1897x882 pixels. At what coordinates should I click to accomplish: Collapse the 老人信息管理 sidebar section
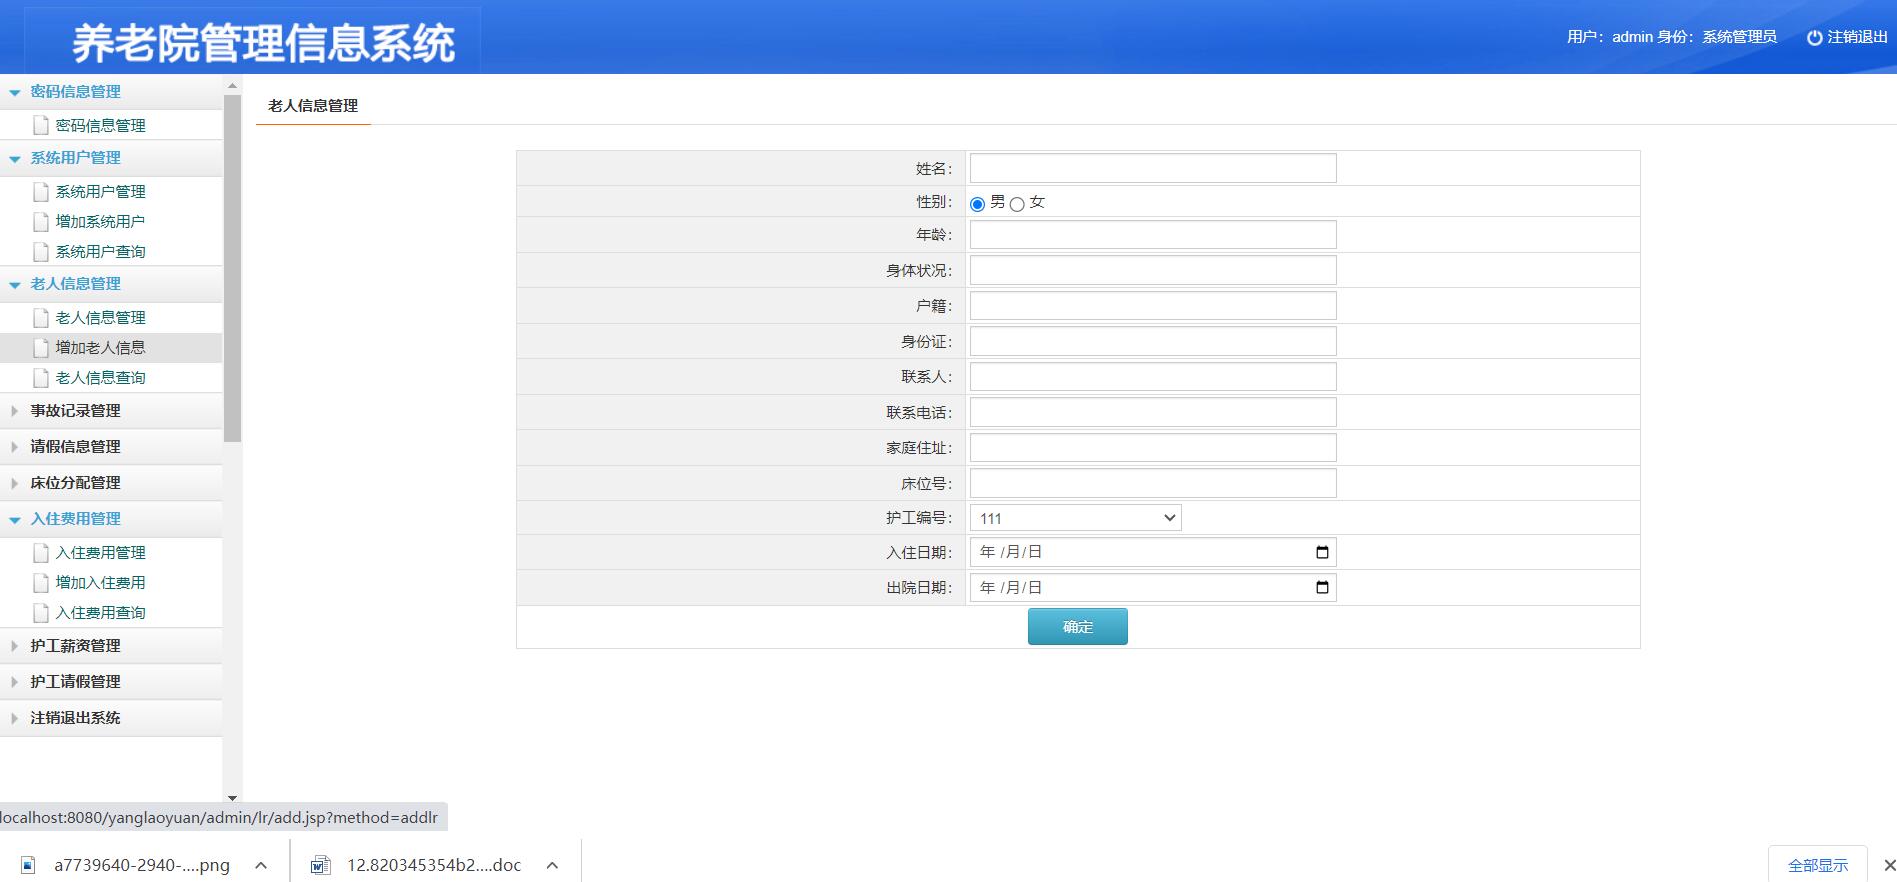coord(14,284)
